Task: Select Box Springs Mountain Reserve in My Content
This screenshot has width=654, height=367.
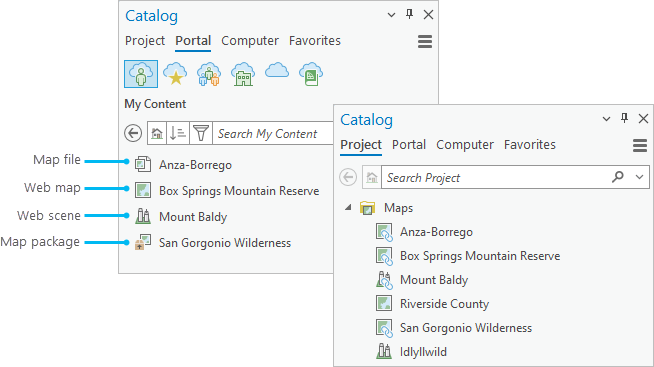Action: [x=239, y=191]
